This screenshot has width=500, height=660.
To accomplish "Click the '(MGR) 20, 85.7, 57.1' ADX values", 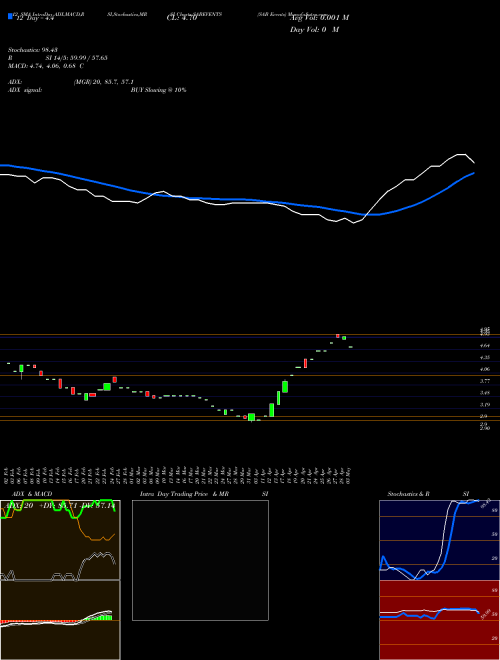I will [104, 82].
